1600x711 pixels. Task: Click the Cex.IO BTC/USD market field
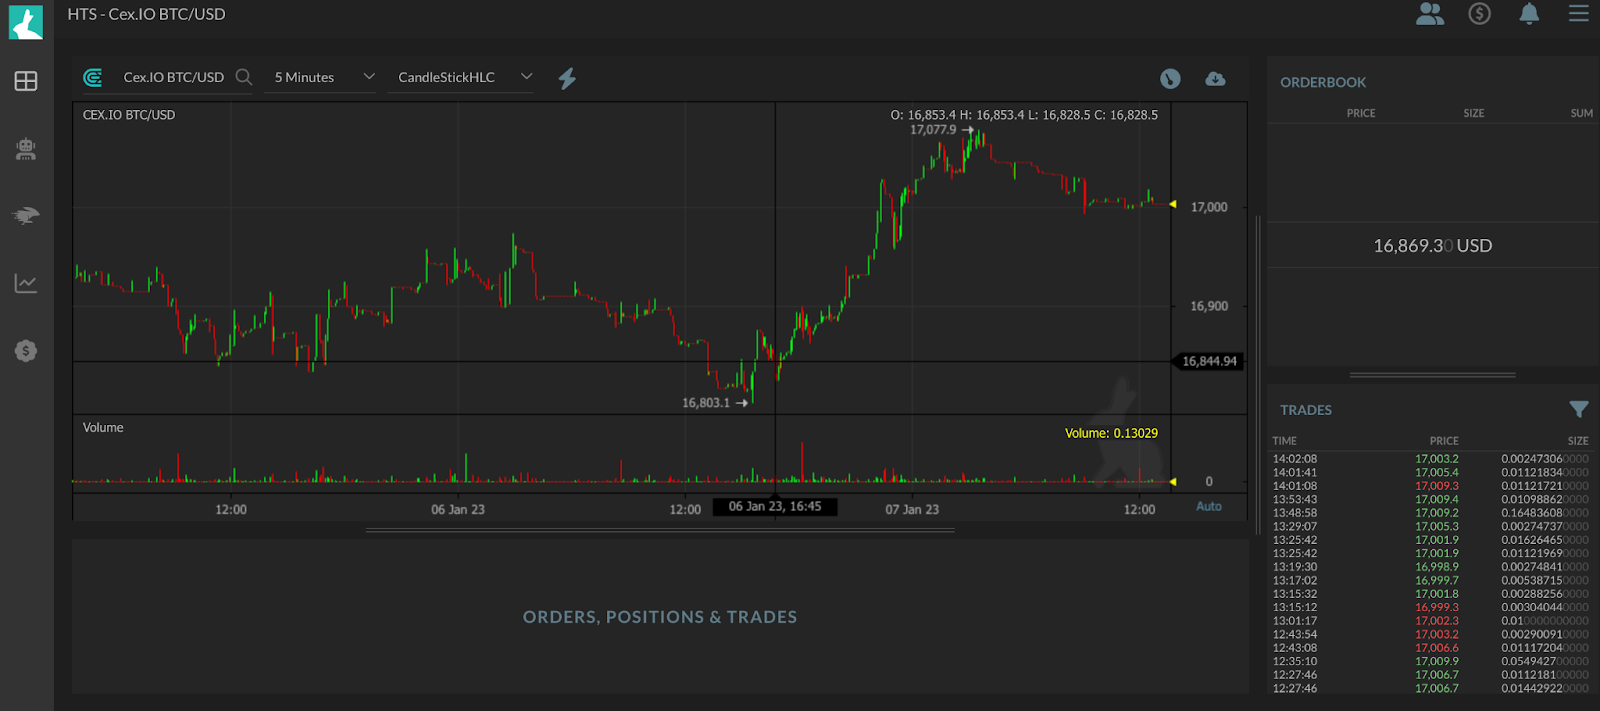pyautogui.click(x=173, y=77)
